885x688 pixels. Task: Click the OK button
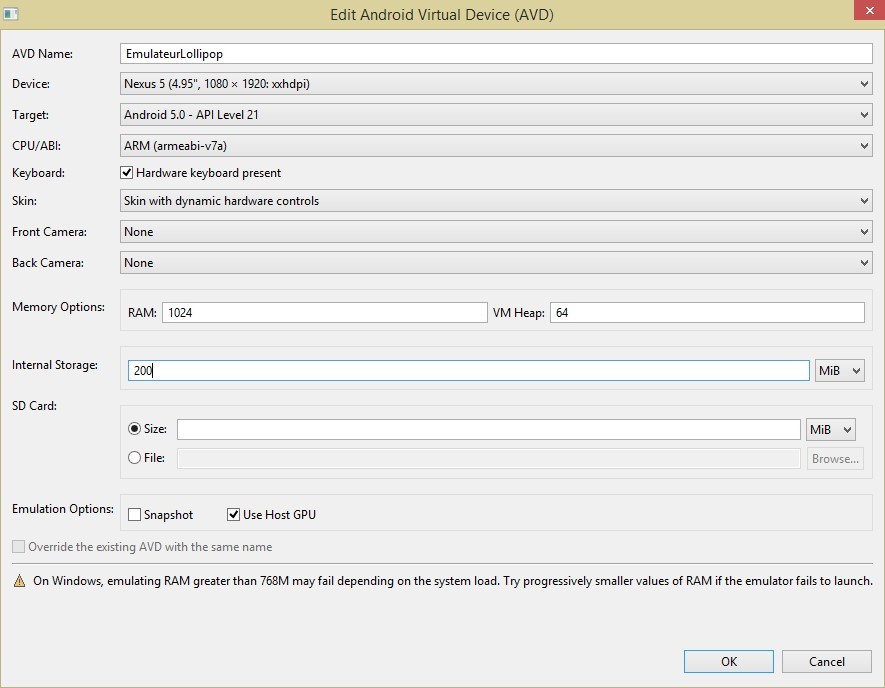coord(729,661)
